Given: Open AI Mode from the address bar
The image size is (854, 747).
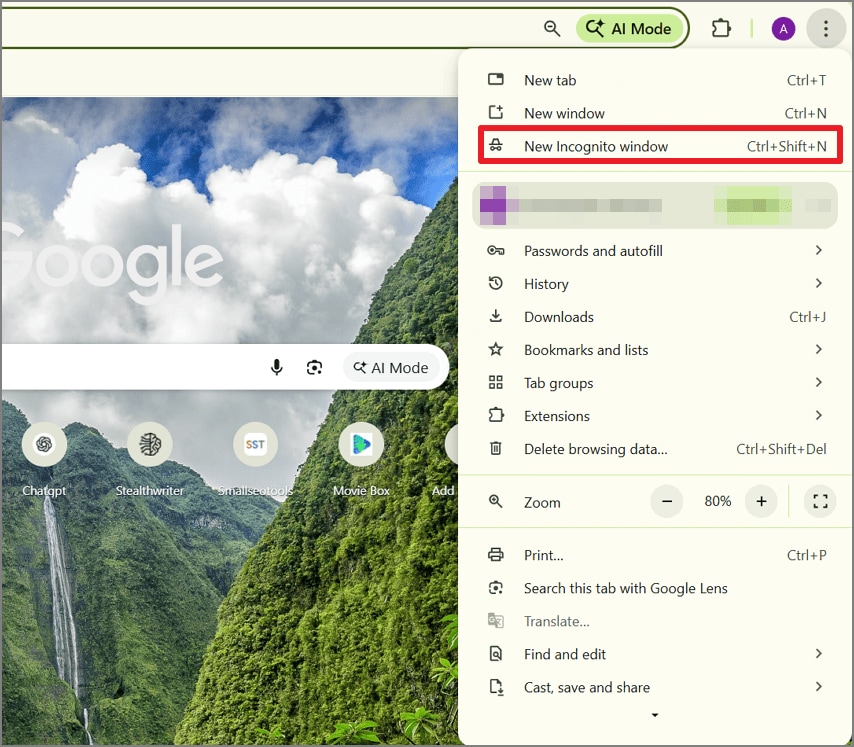Looking at the screenshot, I should click(629, 28).
